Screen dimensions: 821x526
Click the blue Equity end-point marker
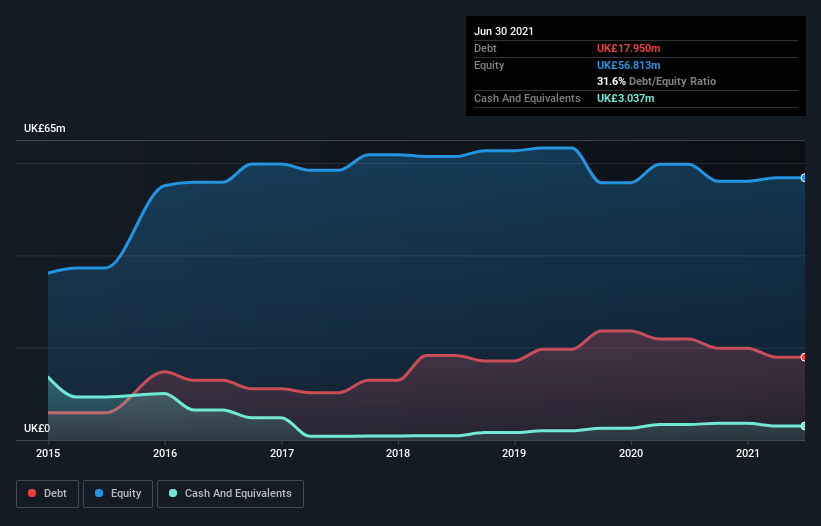804,178
